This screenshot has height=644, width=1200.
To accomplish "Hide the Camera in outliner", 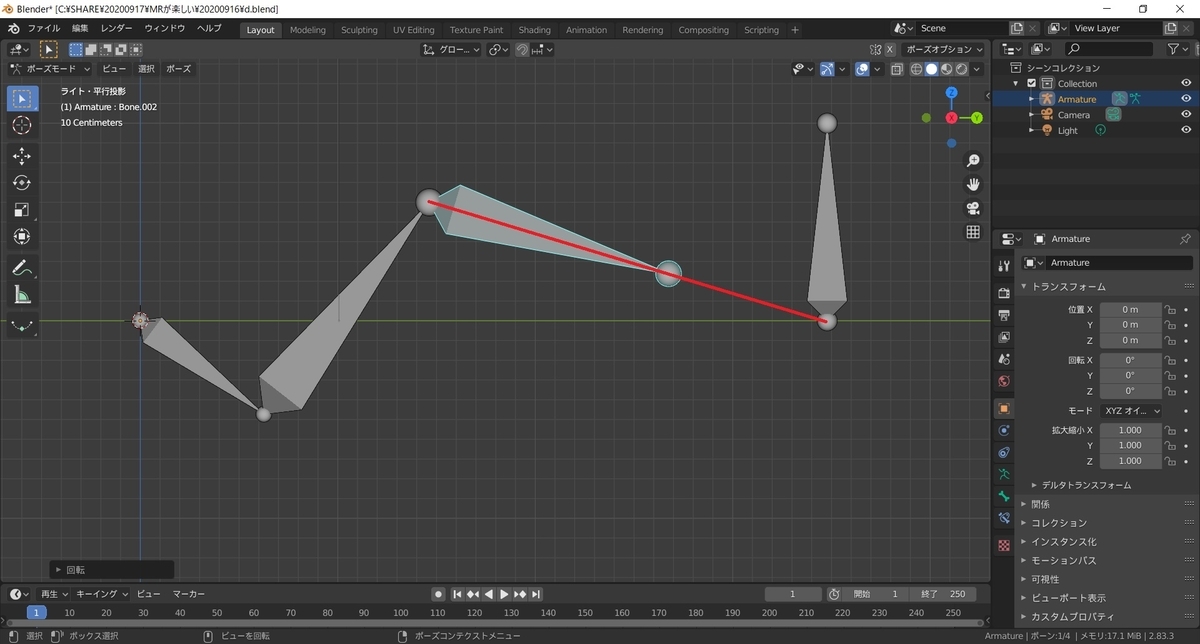I will click(x=1186, y=115).
